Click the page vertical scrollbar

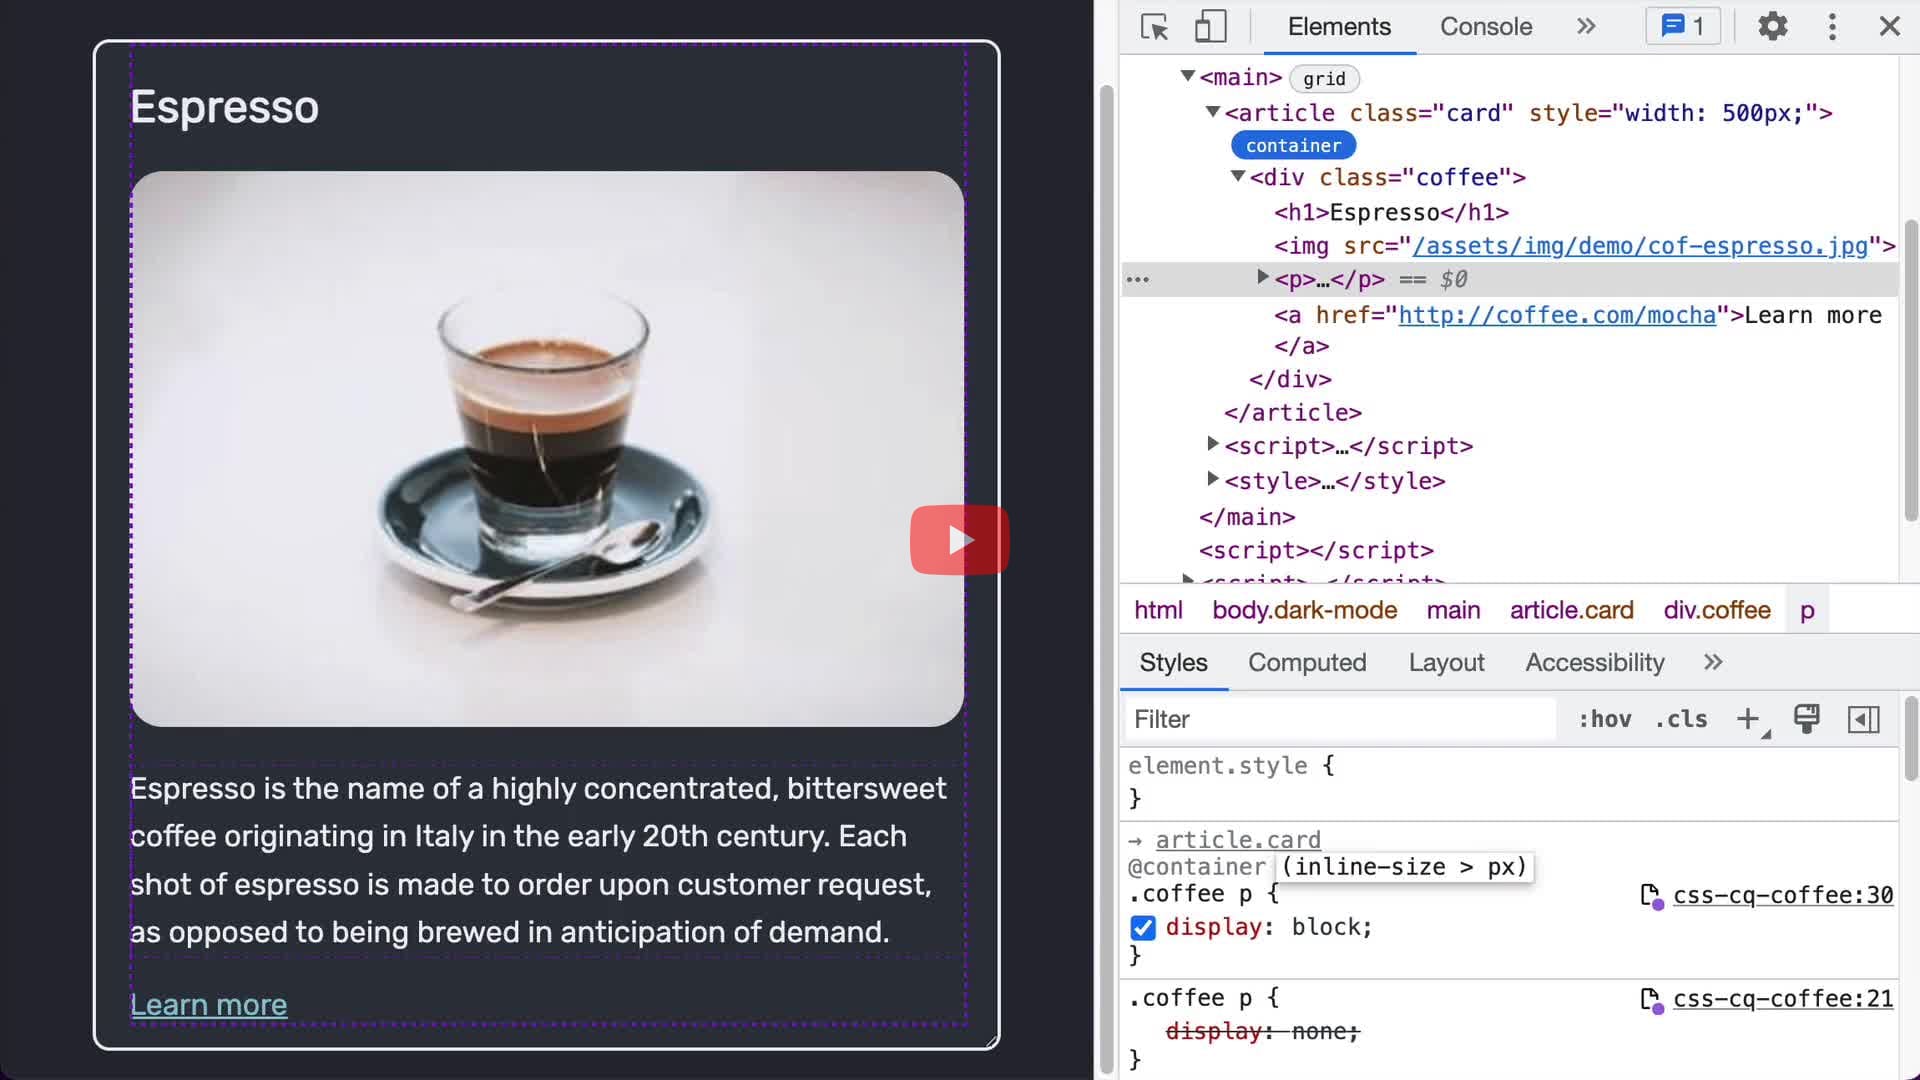pos(1106,578)
